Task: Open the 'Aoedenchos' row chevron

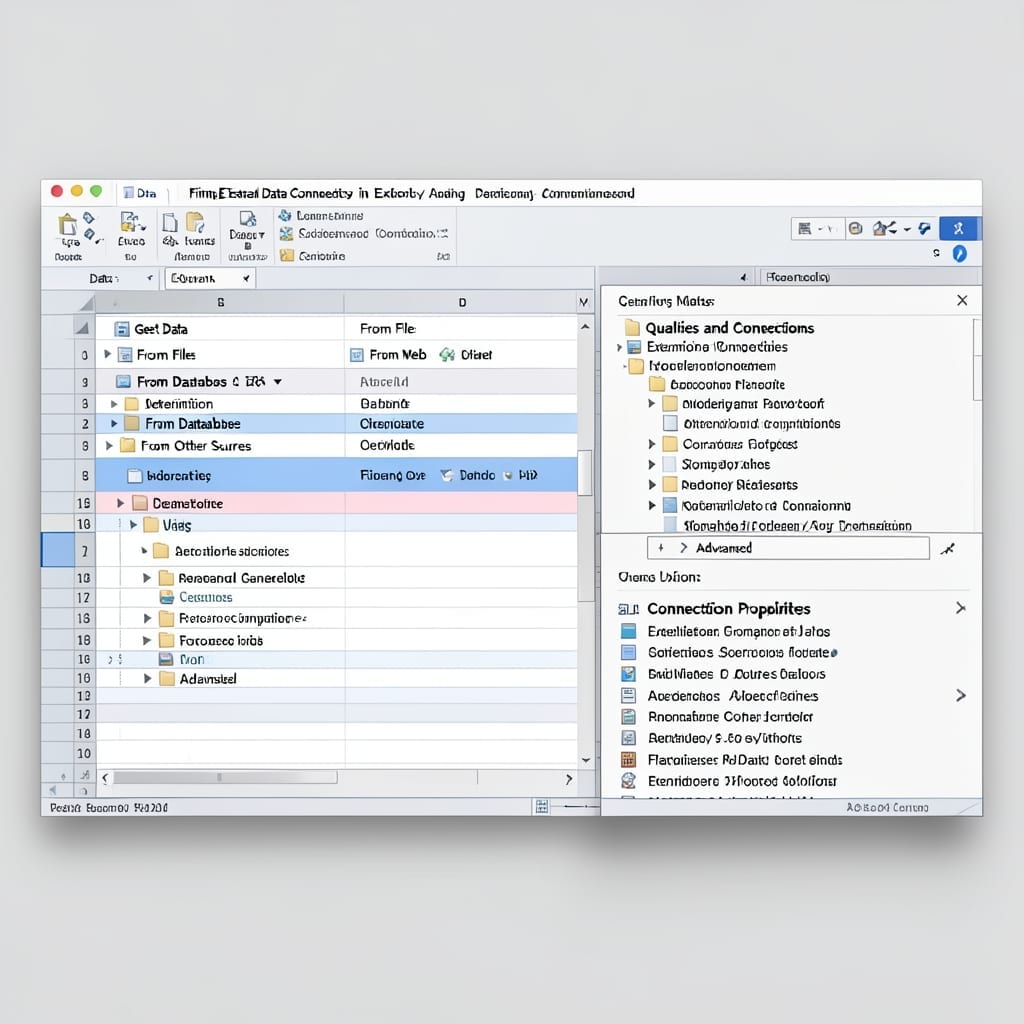Action: (960, 696)
